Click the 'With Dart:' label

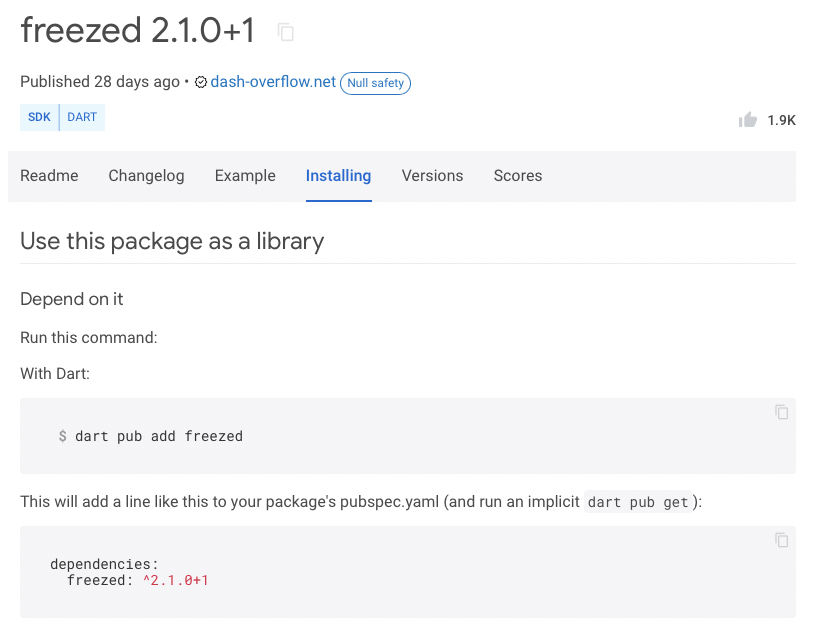[55, 373]
